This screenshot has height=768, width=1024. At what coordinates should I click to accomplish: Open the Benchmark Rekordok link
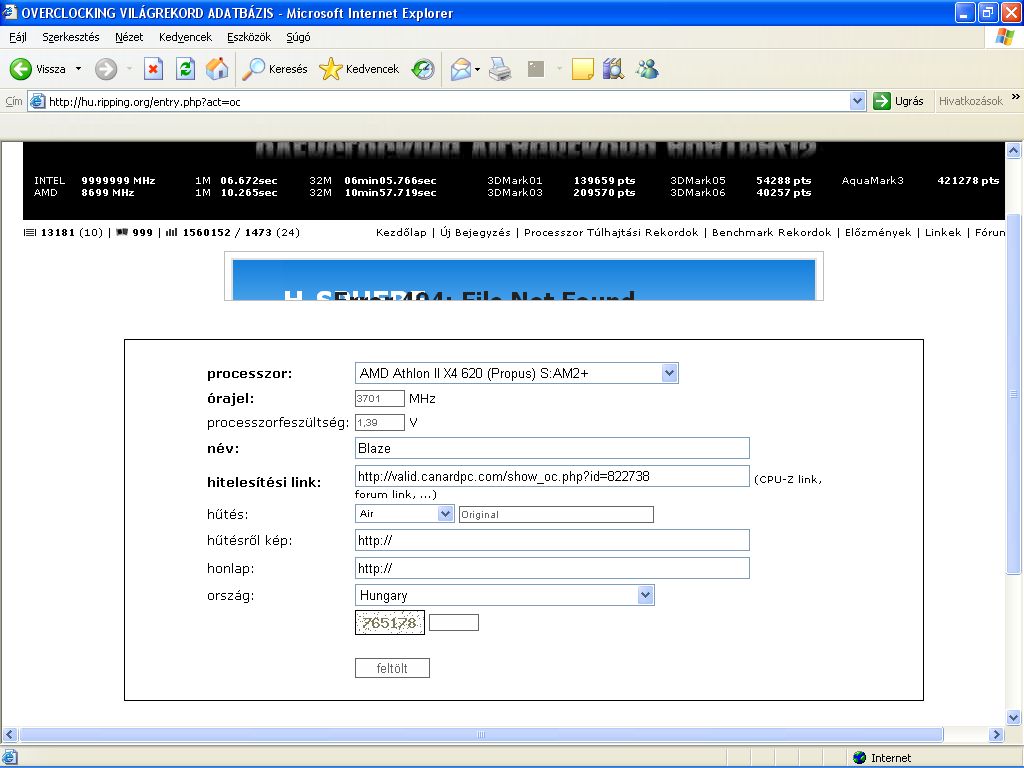pos(771,232)
